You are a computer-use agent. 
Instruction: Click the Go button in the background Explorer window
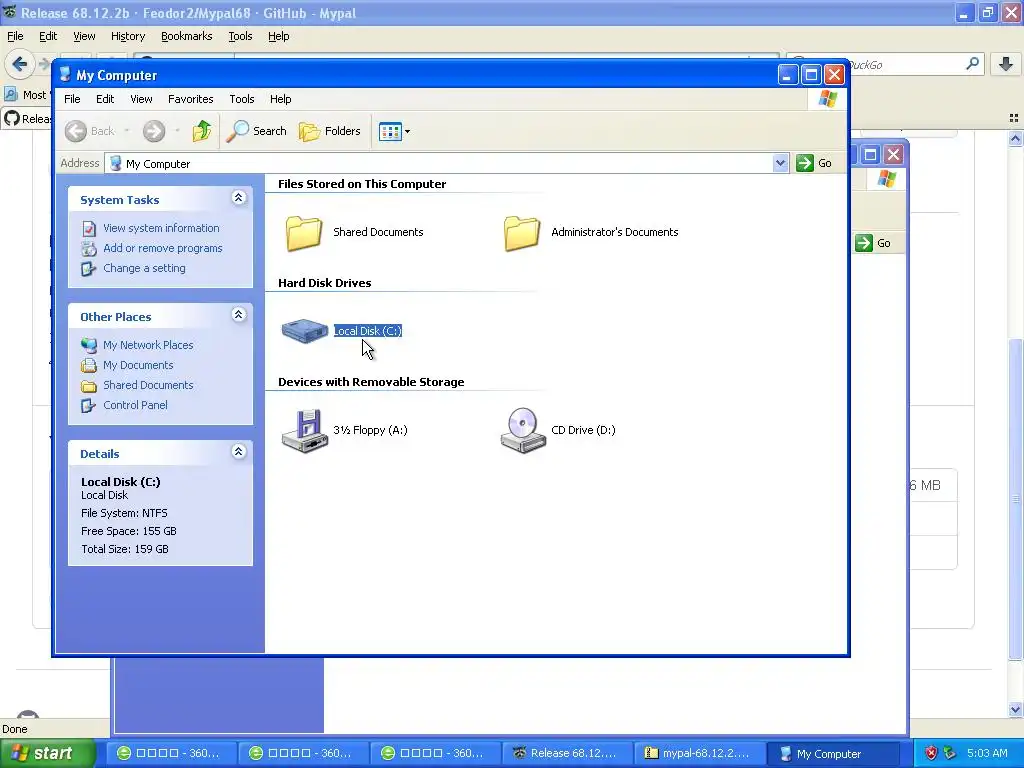click(874, 243)
